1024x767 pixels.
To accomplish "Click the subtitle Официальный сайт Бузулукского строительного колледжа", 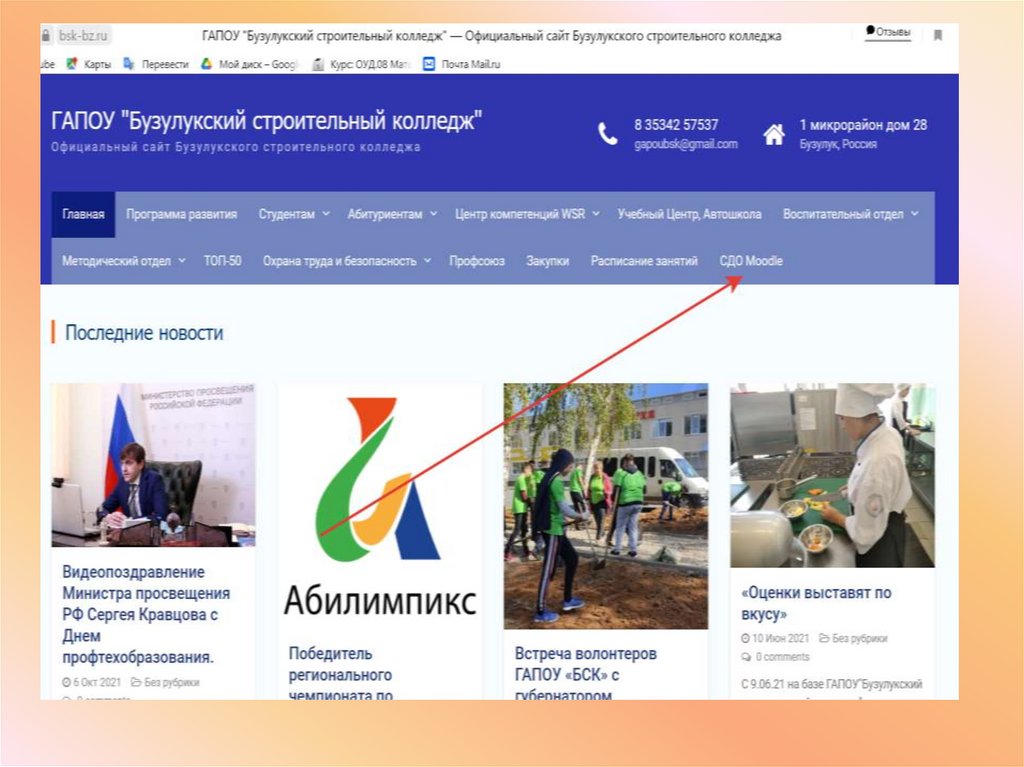I will [x=236, y=147].
